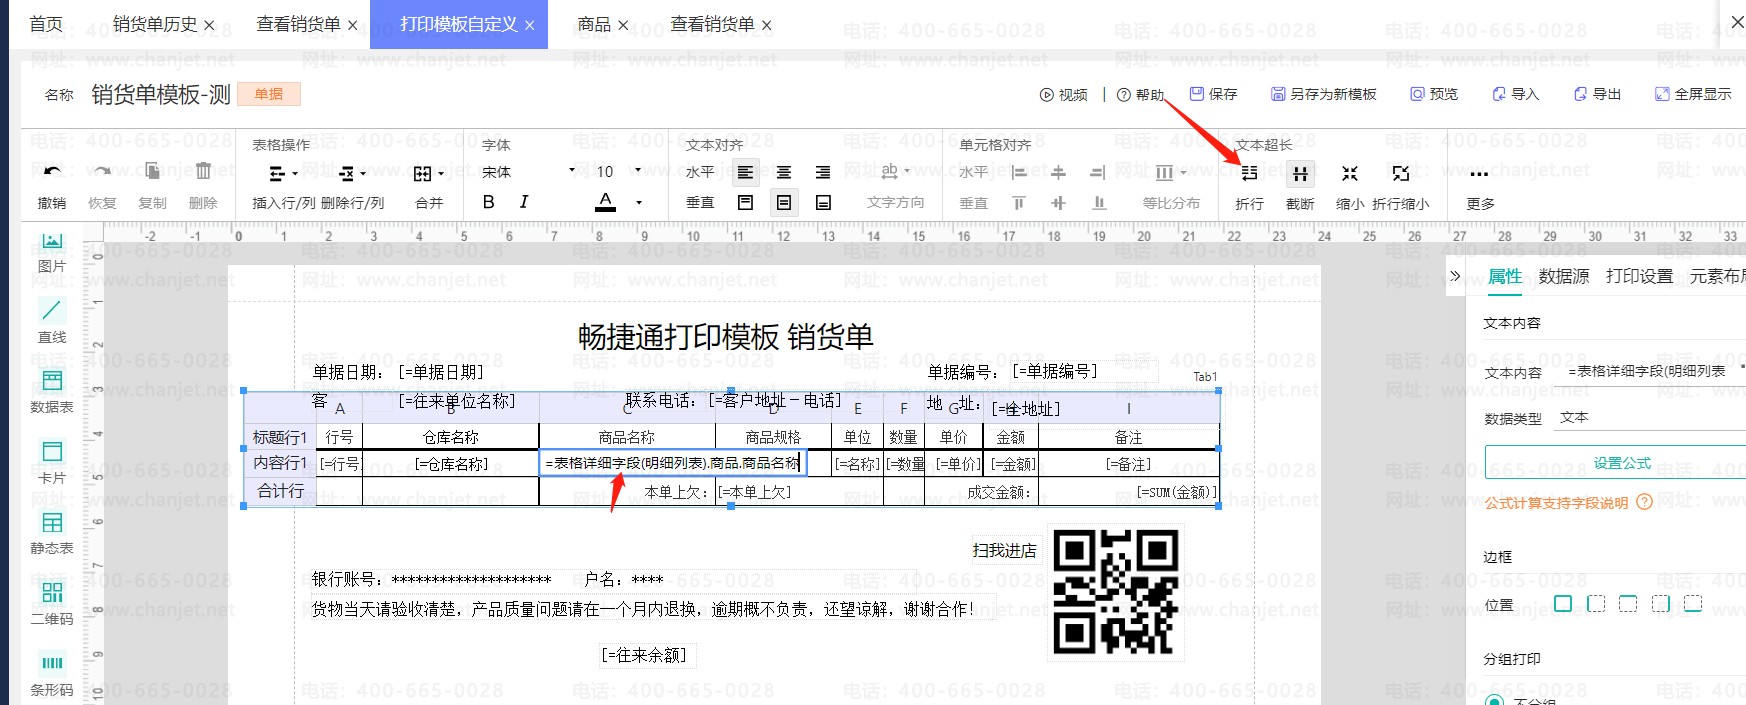Toggle italic text formatting
This screenshot has width=1746, height=705.
[x=524, y=202]
